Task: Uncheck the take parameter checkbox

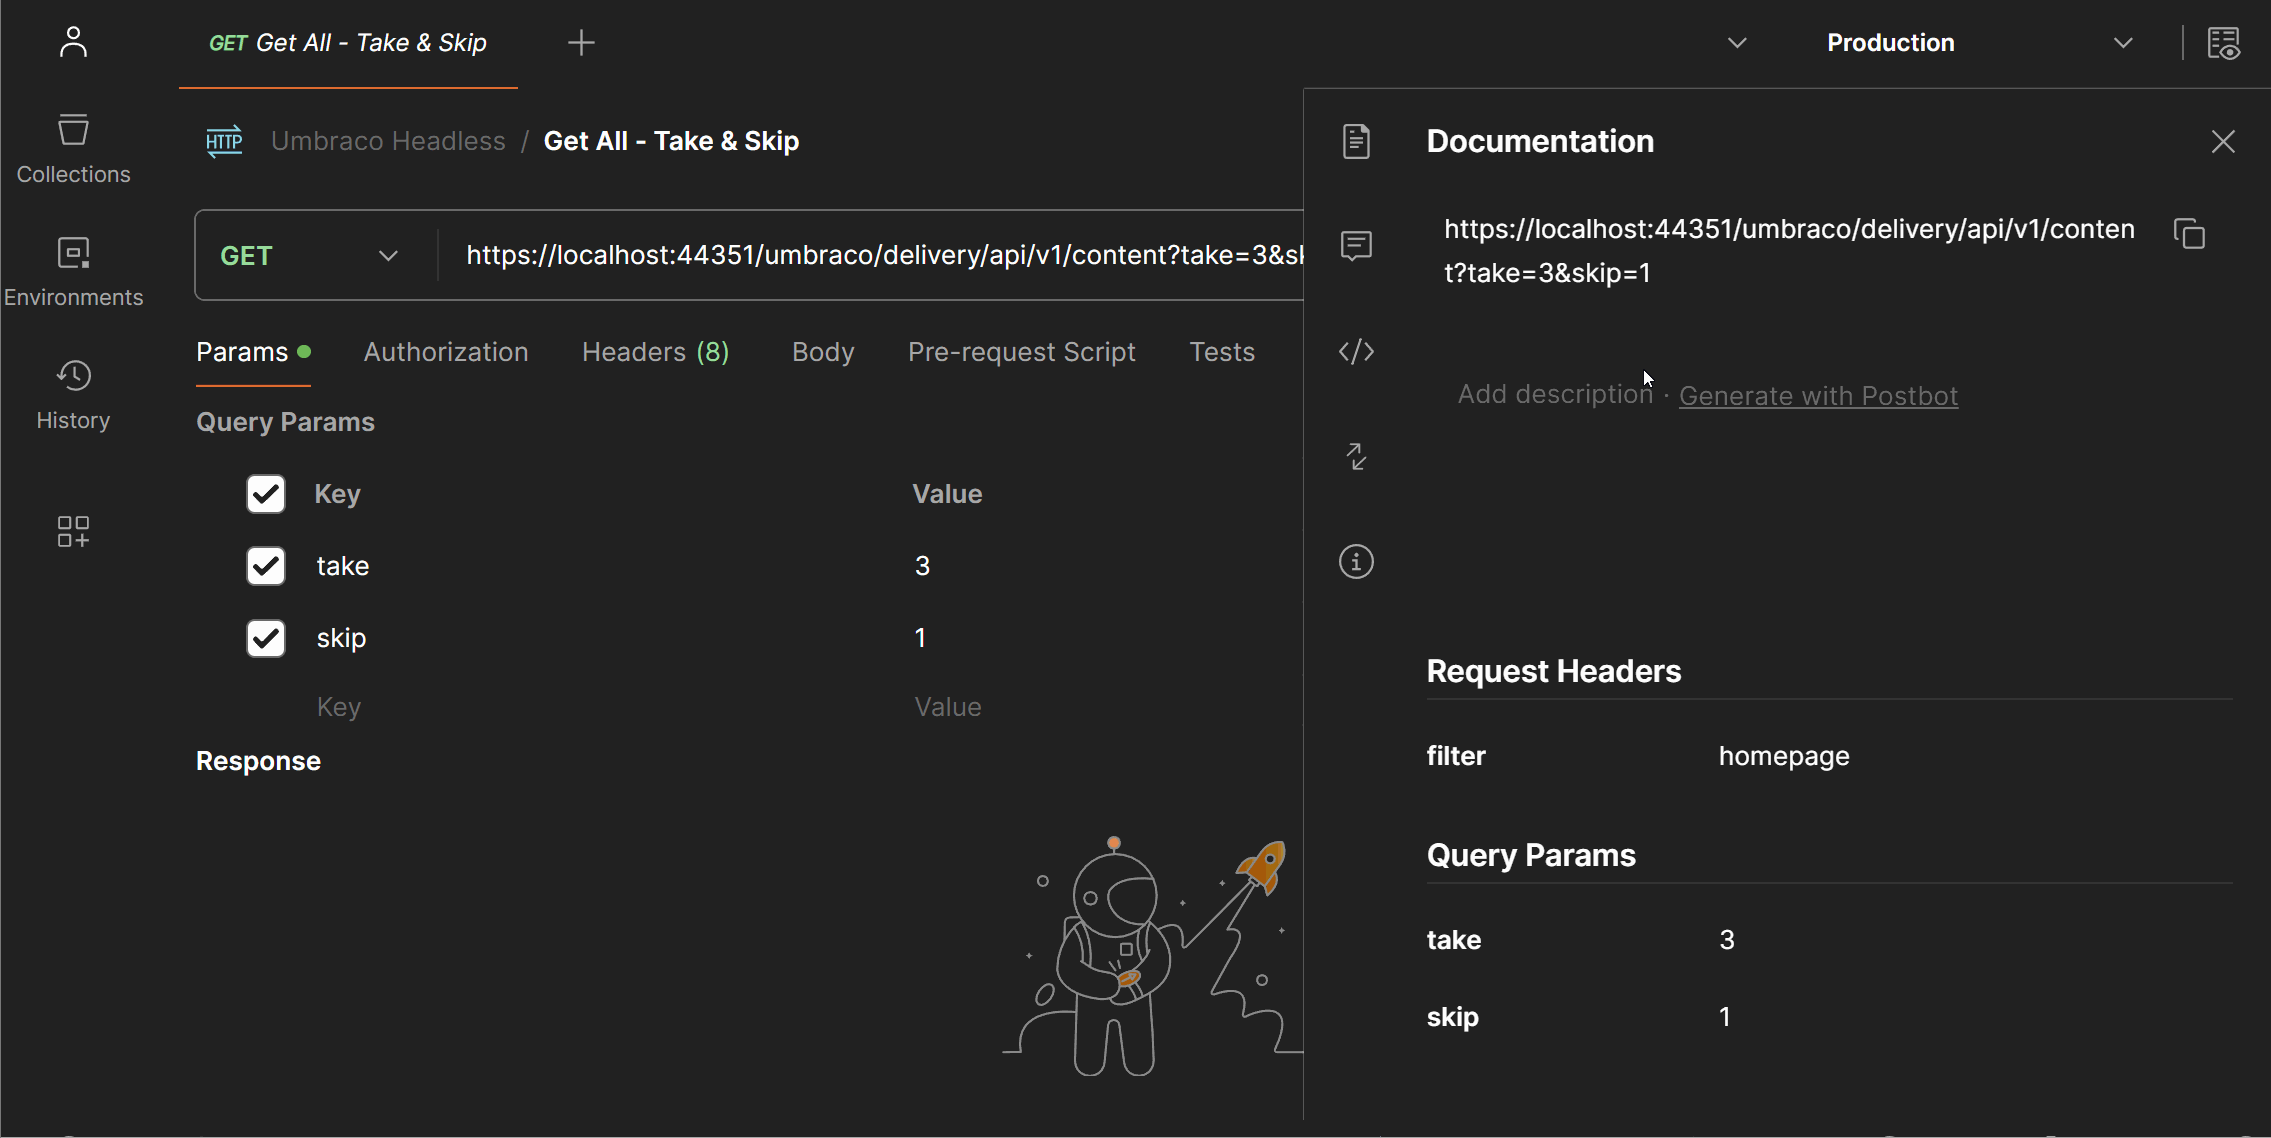Action: pyautogui.click(x=266, y=566)
